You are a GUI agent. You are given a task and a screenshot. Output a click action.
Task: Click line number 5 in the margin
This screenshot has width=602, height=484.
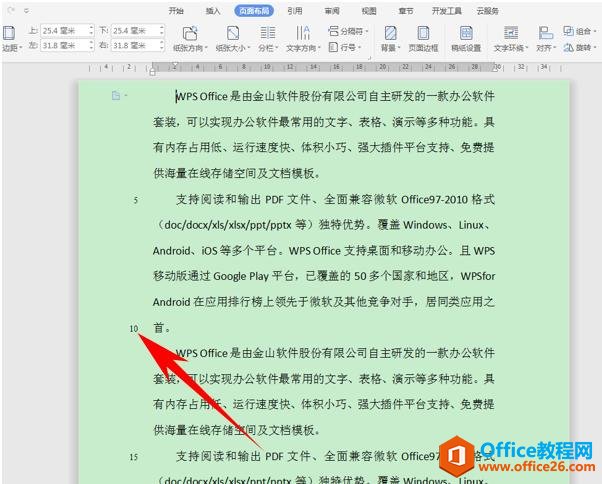click(136, 200)
